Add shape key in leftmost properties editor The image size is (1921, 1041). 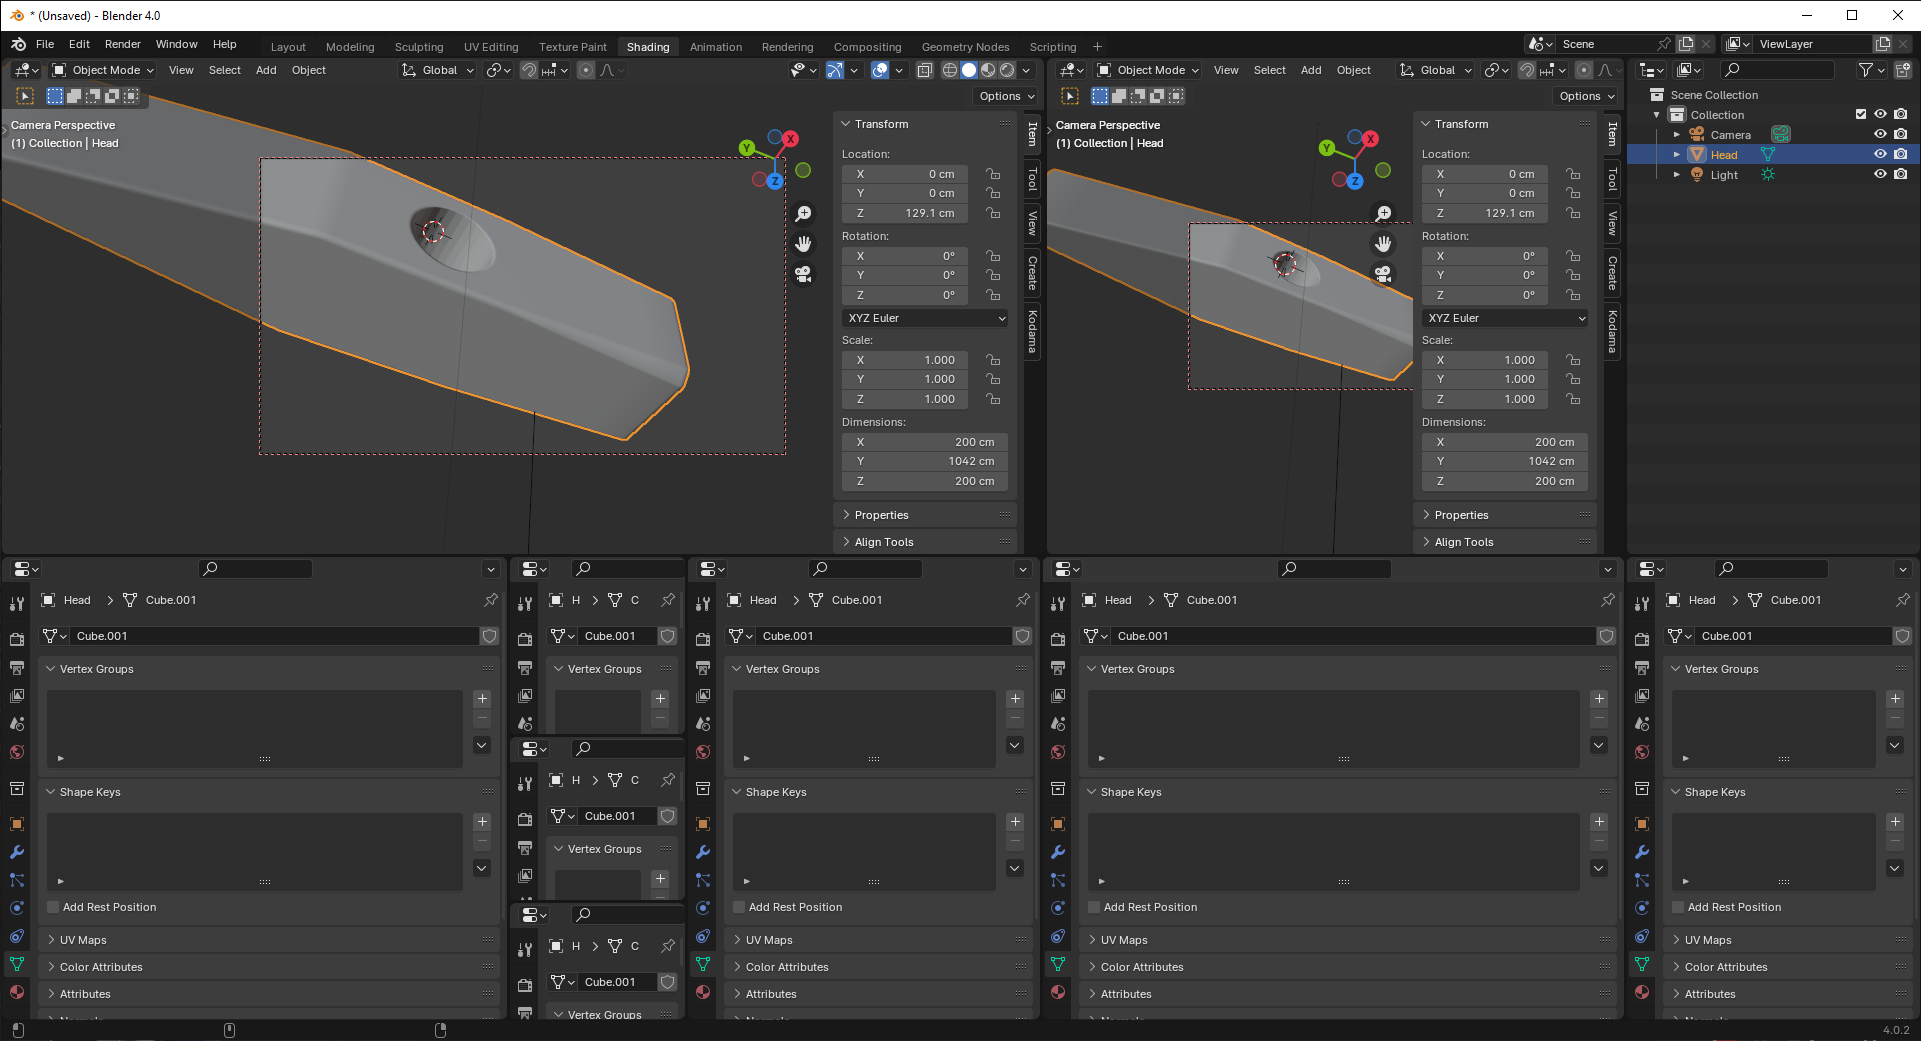click(482, 822)
